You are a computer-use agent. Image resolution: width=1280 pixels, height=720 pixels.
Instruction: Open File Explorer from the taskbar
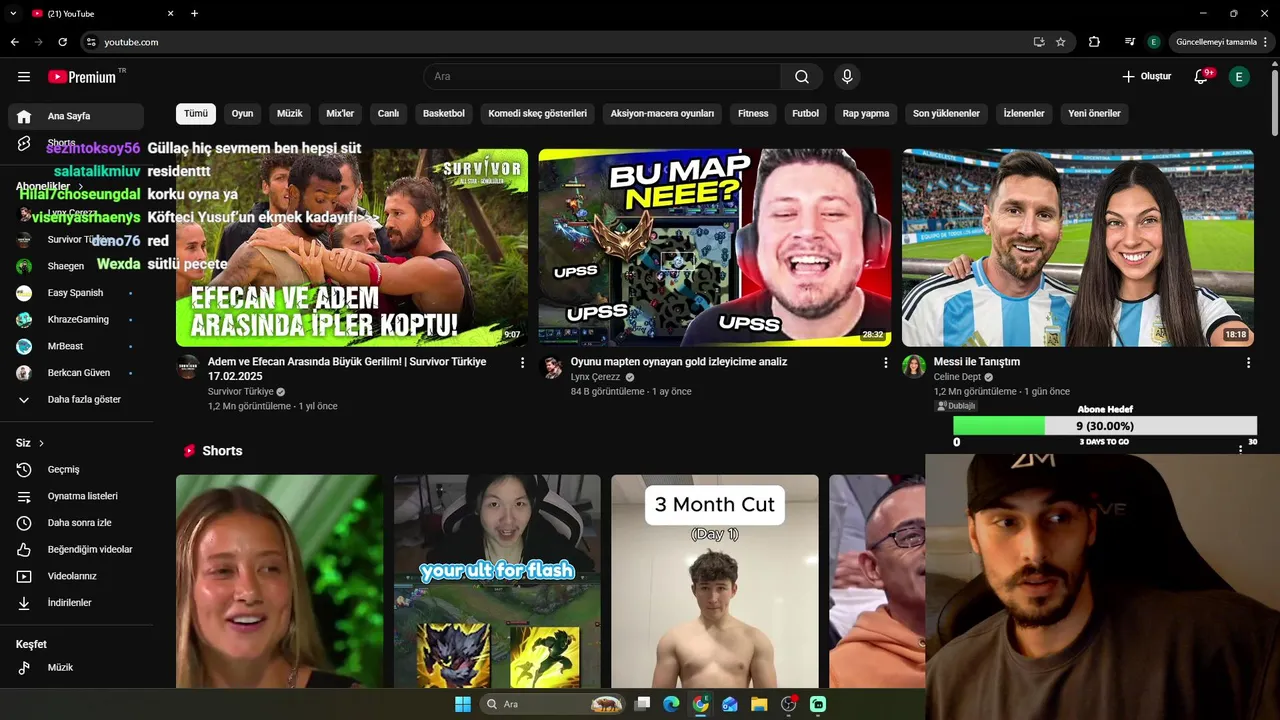pyautogui.click(x=759, y=704)
